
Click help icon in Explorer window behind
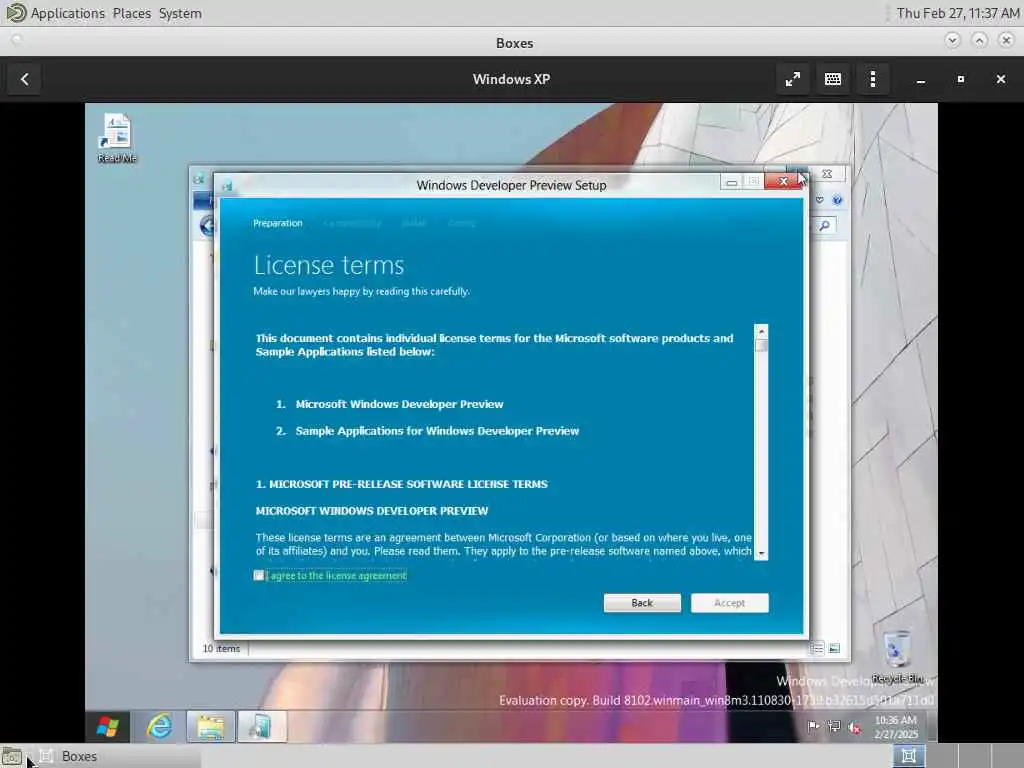pyautogui.click(x=837, y=200)
